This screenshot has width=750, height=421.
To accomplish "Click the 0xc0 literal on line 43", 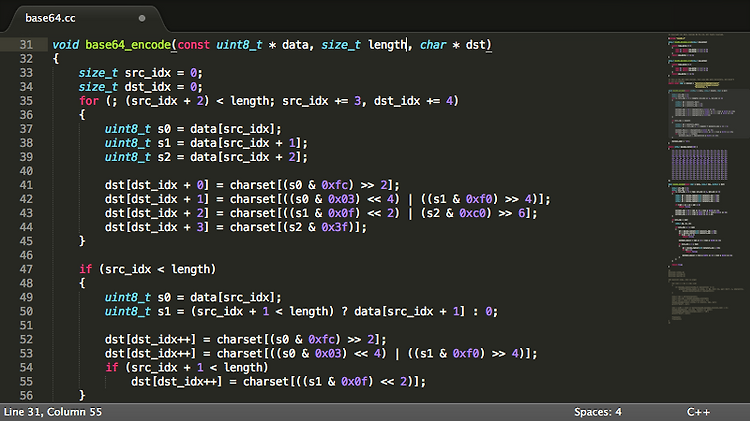I will pyautogui.click(x=473, y=213).
